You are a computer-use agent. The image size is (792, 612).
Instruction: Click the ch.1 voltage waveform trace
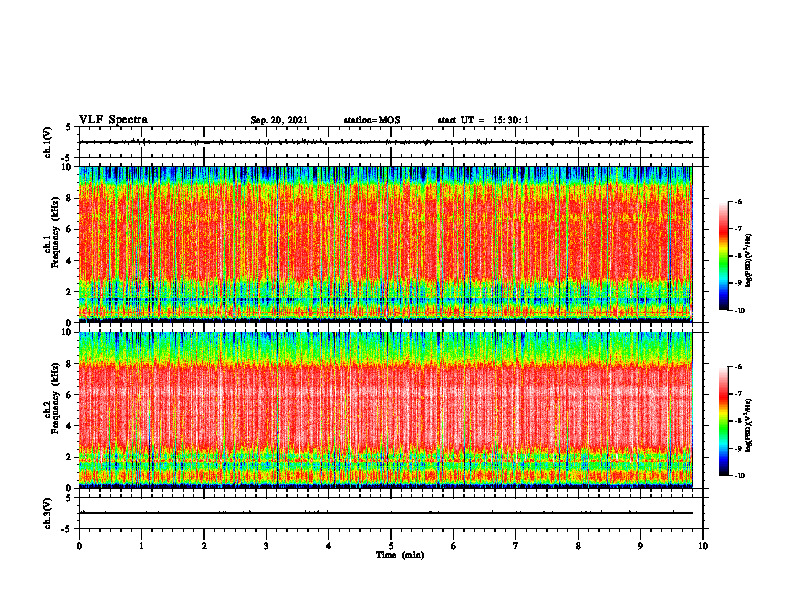(x=386, y=142)
